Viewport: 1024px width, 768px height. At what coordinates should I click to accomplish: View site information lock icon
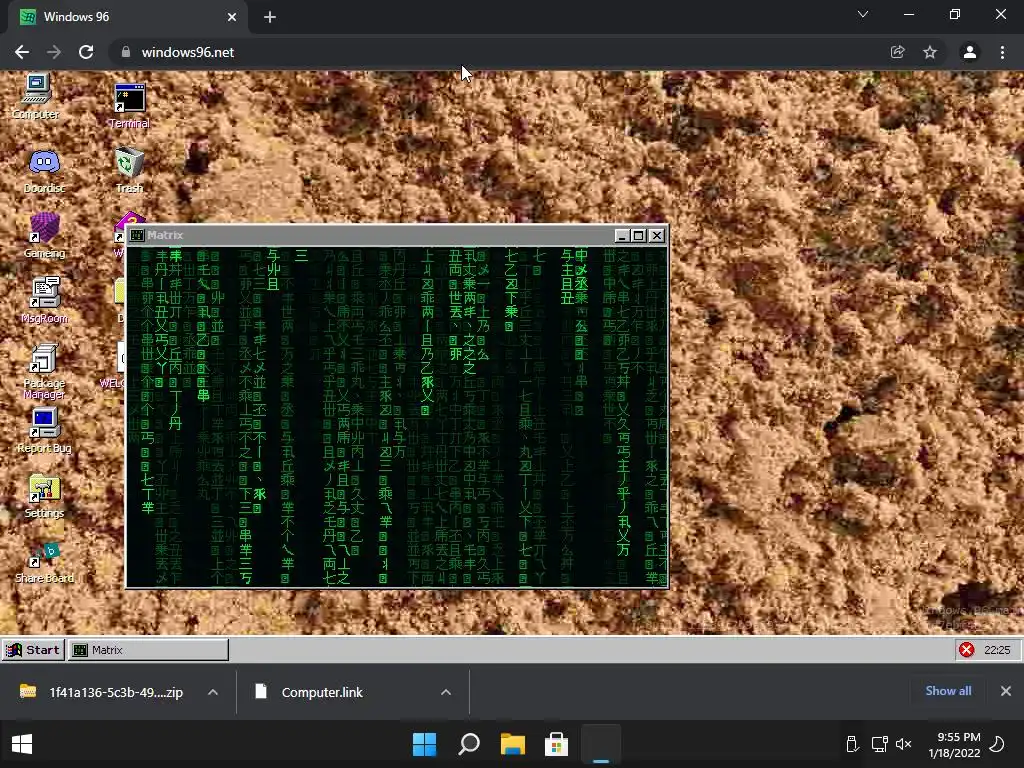pyautogui.click(x=126, y=52)
